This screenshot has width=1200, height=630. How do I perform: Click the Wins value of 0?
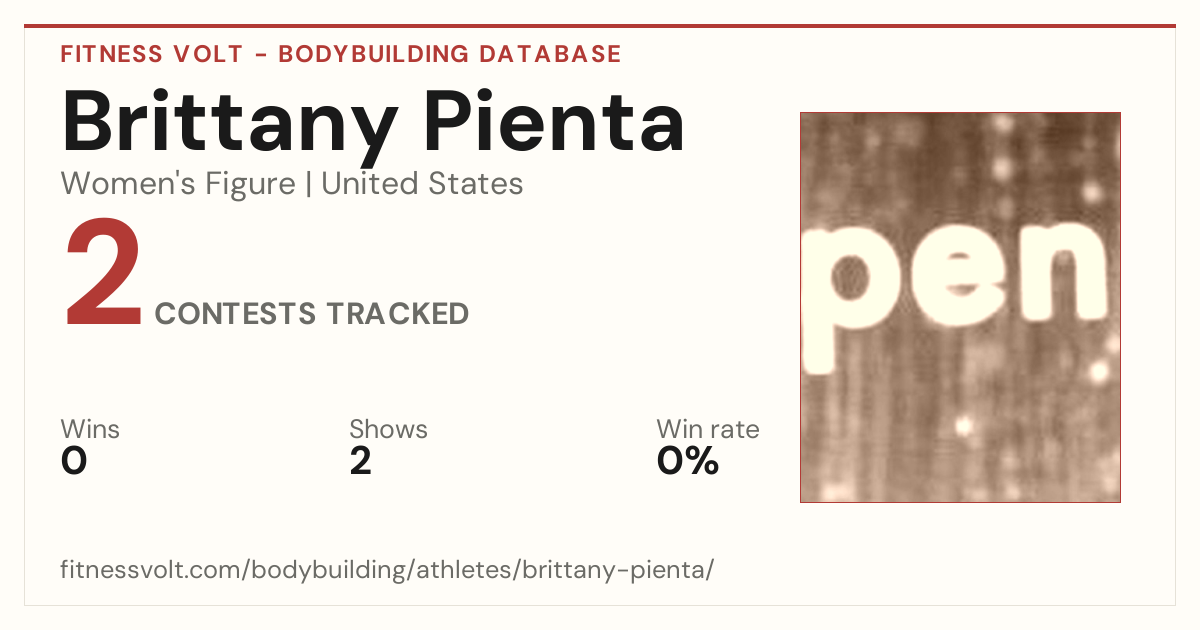(x=74, y=461)
